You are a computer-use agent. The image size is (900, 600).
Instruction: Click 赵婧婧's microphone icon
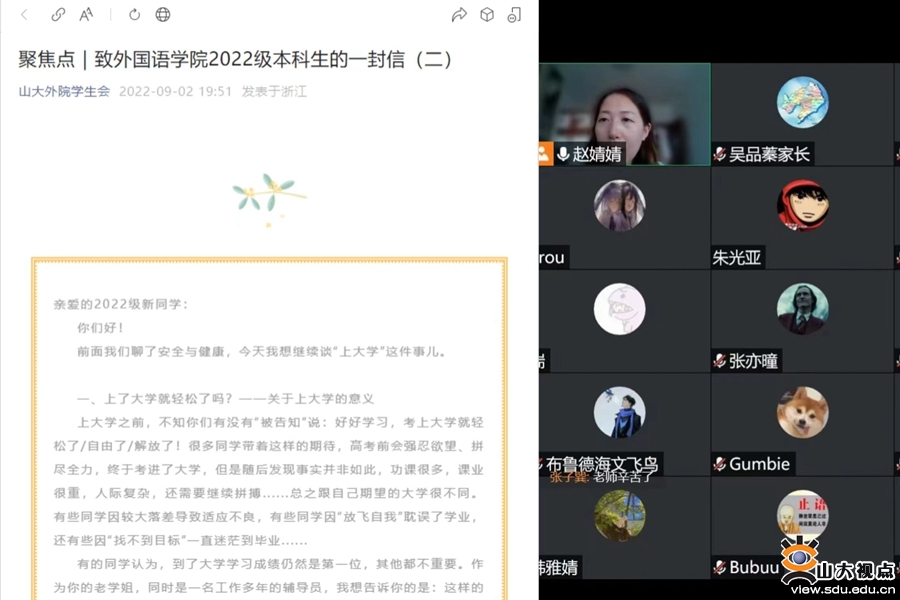[x=563, y=154]
